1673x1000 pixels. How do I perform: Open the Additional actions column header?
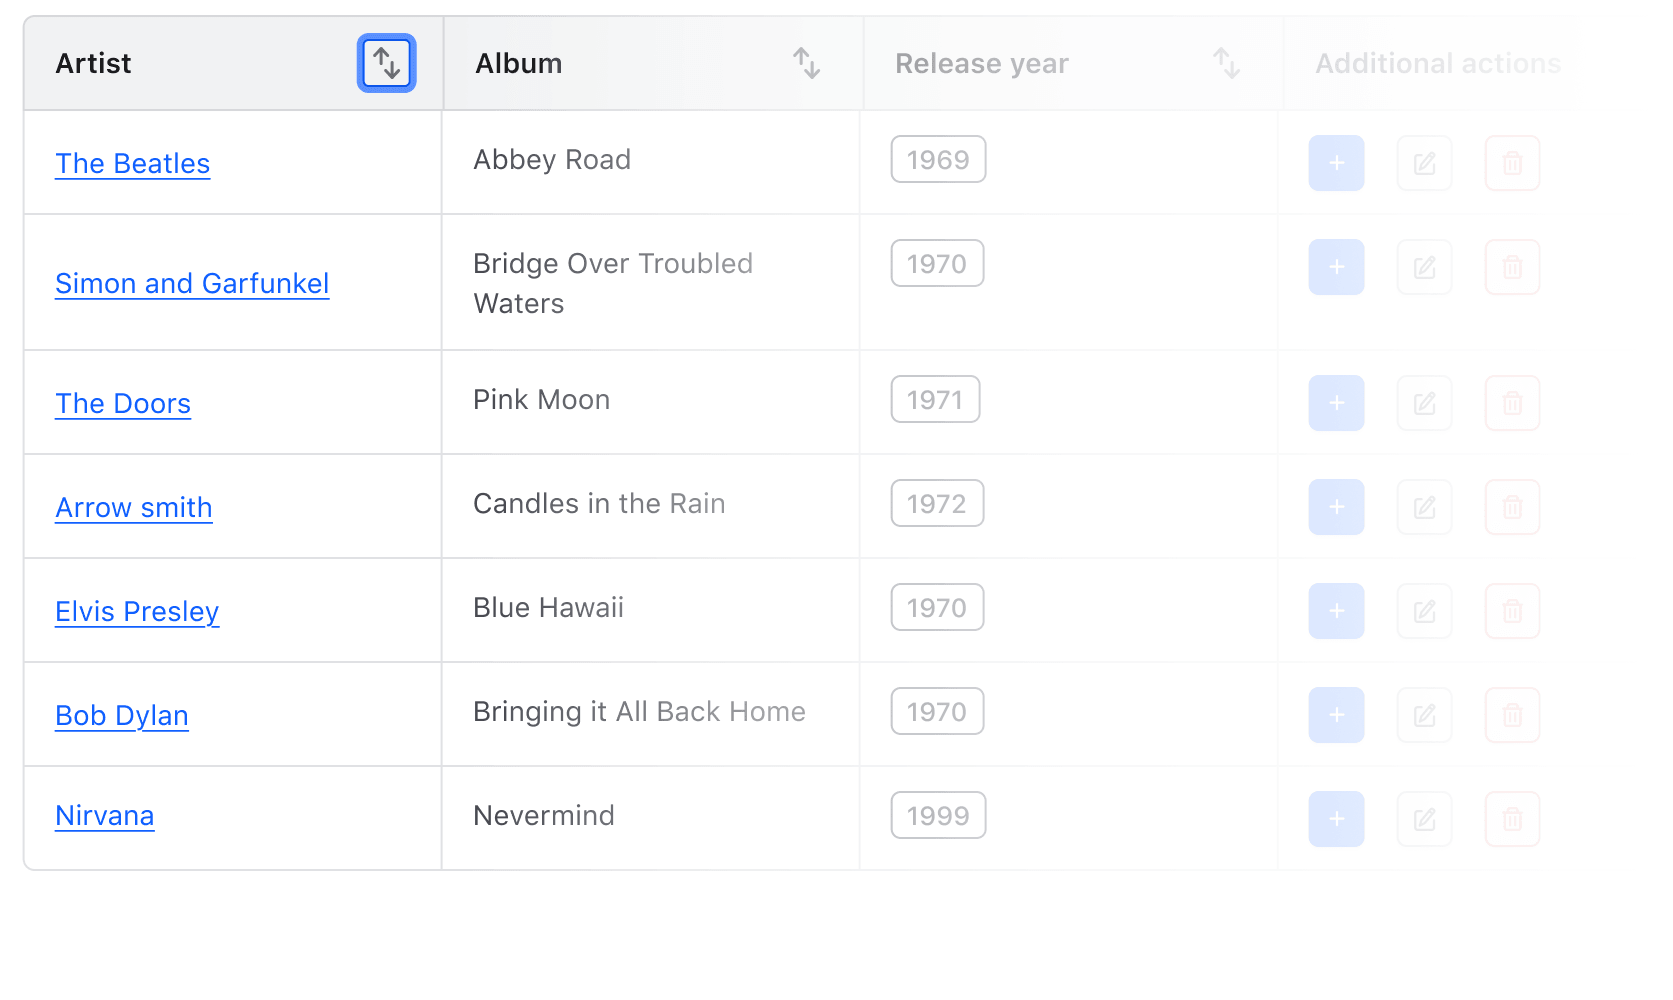click(x=1438, y=63)
